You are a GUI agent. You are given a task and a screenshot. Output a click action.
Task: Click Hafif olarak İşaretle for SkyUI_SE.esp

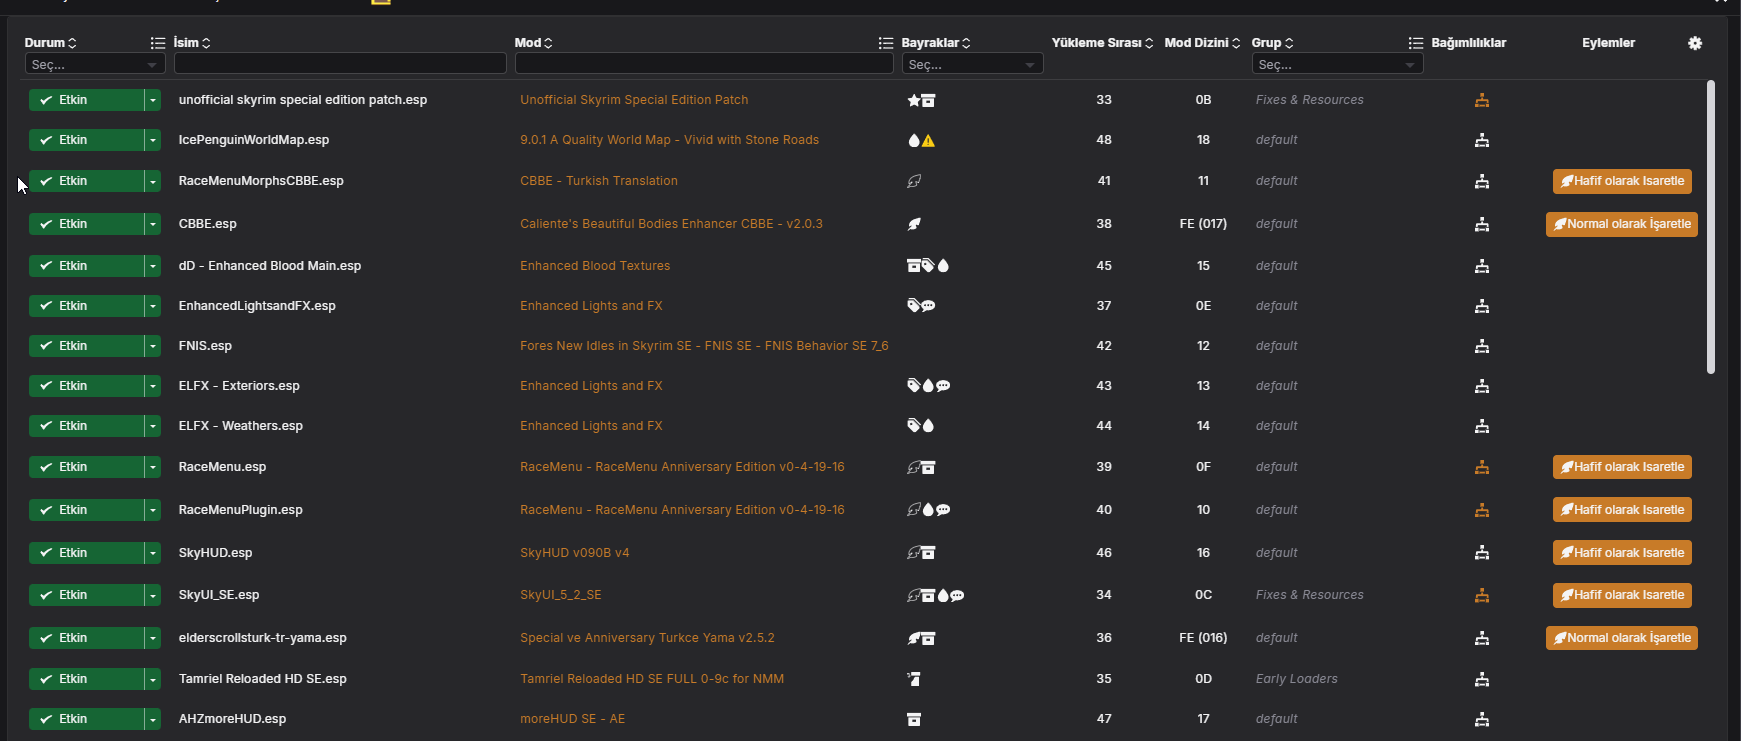coord(1622,595)
